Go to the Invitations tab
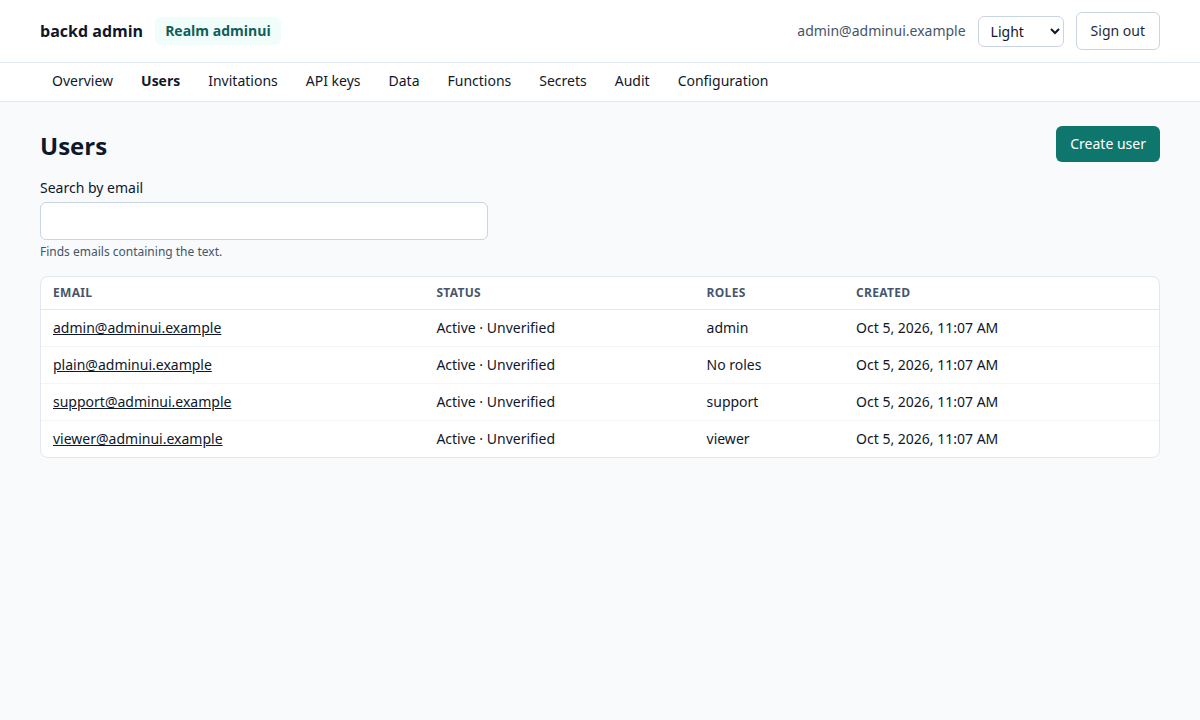 242,81
